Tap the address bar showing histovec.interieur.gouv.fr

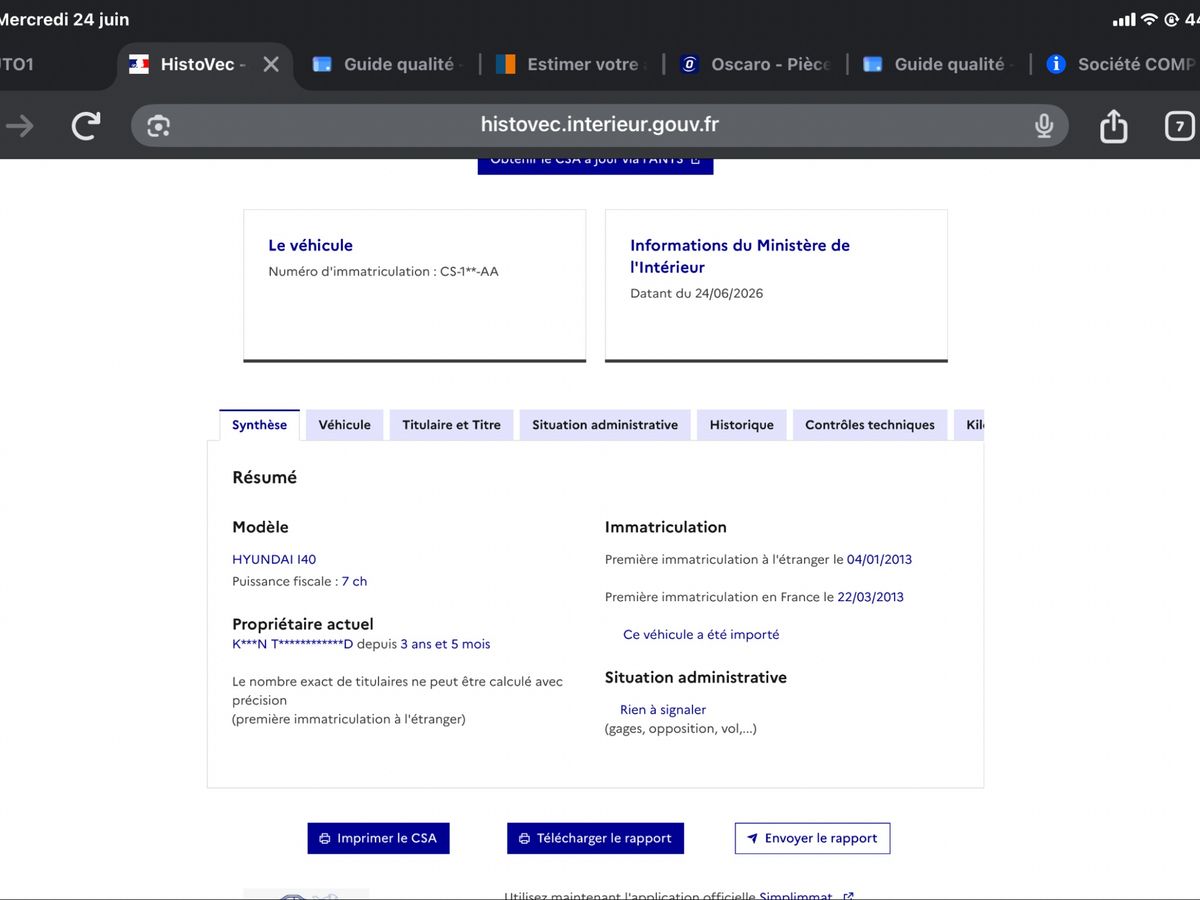point(600,126)
